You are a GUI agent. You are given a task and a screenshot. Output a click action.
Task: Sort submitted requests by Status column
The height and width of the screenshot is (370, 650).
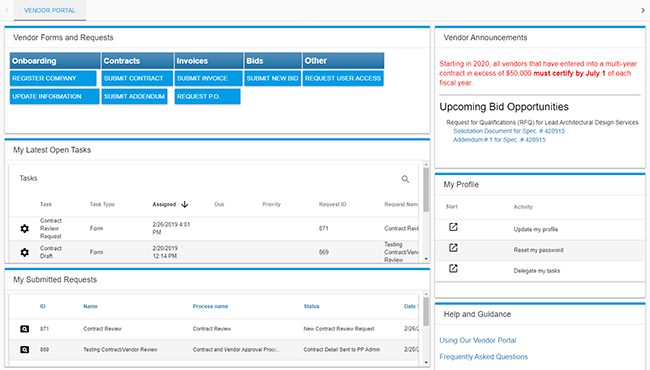coord(311,306)
